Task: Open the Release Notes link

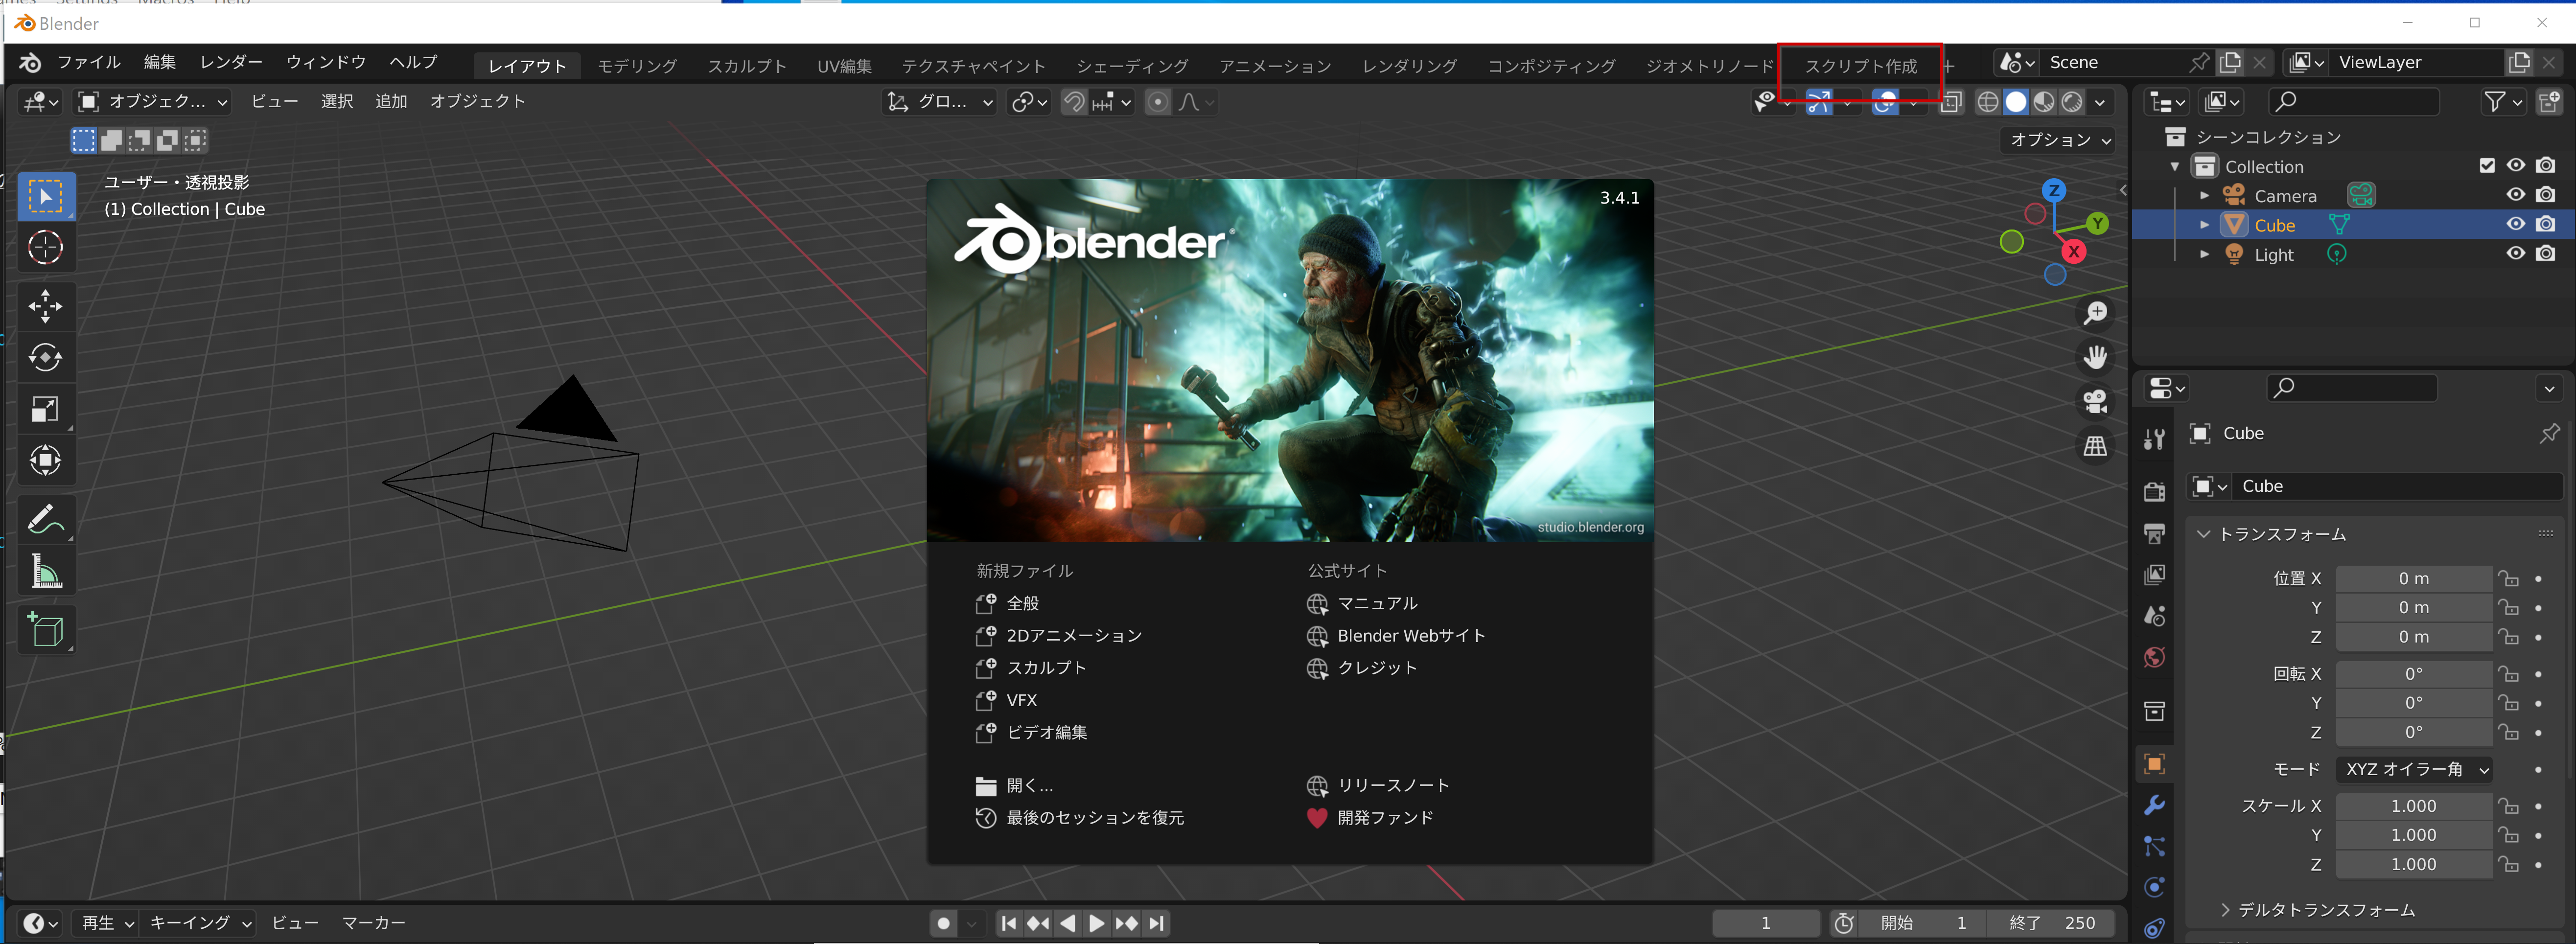Action: coord(1378,785)
